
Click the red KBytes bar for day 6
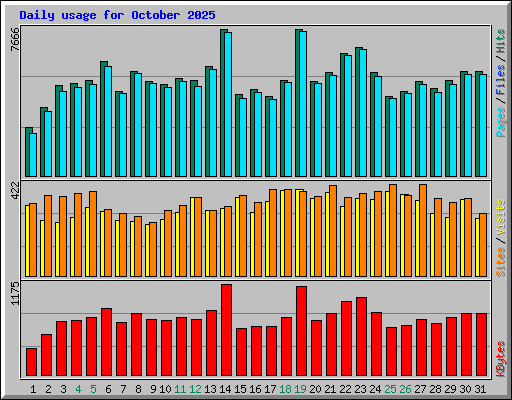point(106,342)
